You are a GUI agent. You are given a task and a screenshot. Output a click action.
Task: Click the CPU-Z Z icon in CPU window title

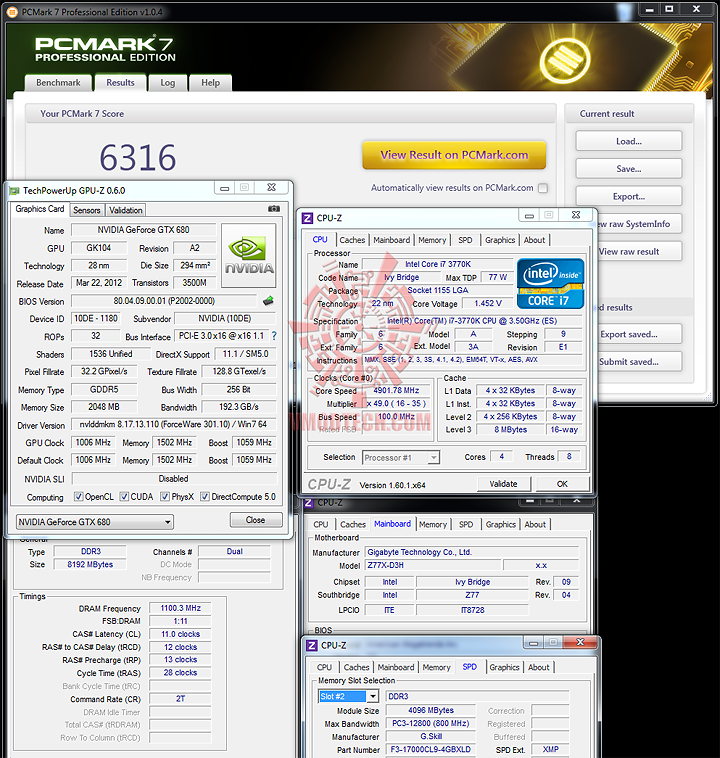(x=307, y=218)
